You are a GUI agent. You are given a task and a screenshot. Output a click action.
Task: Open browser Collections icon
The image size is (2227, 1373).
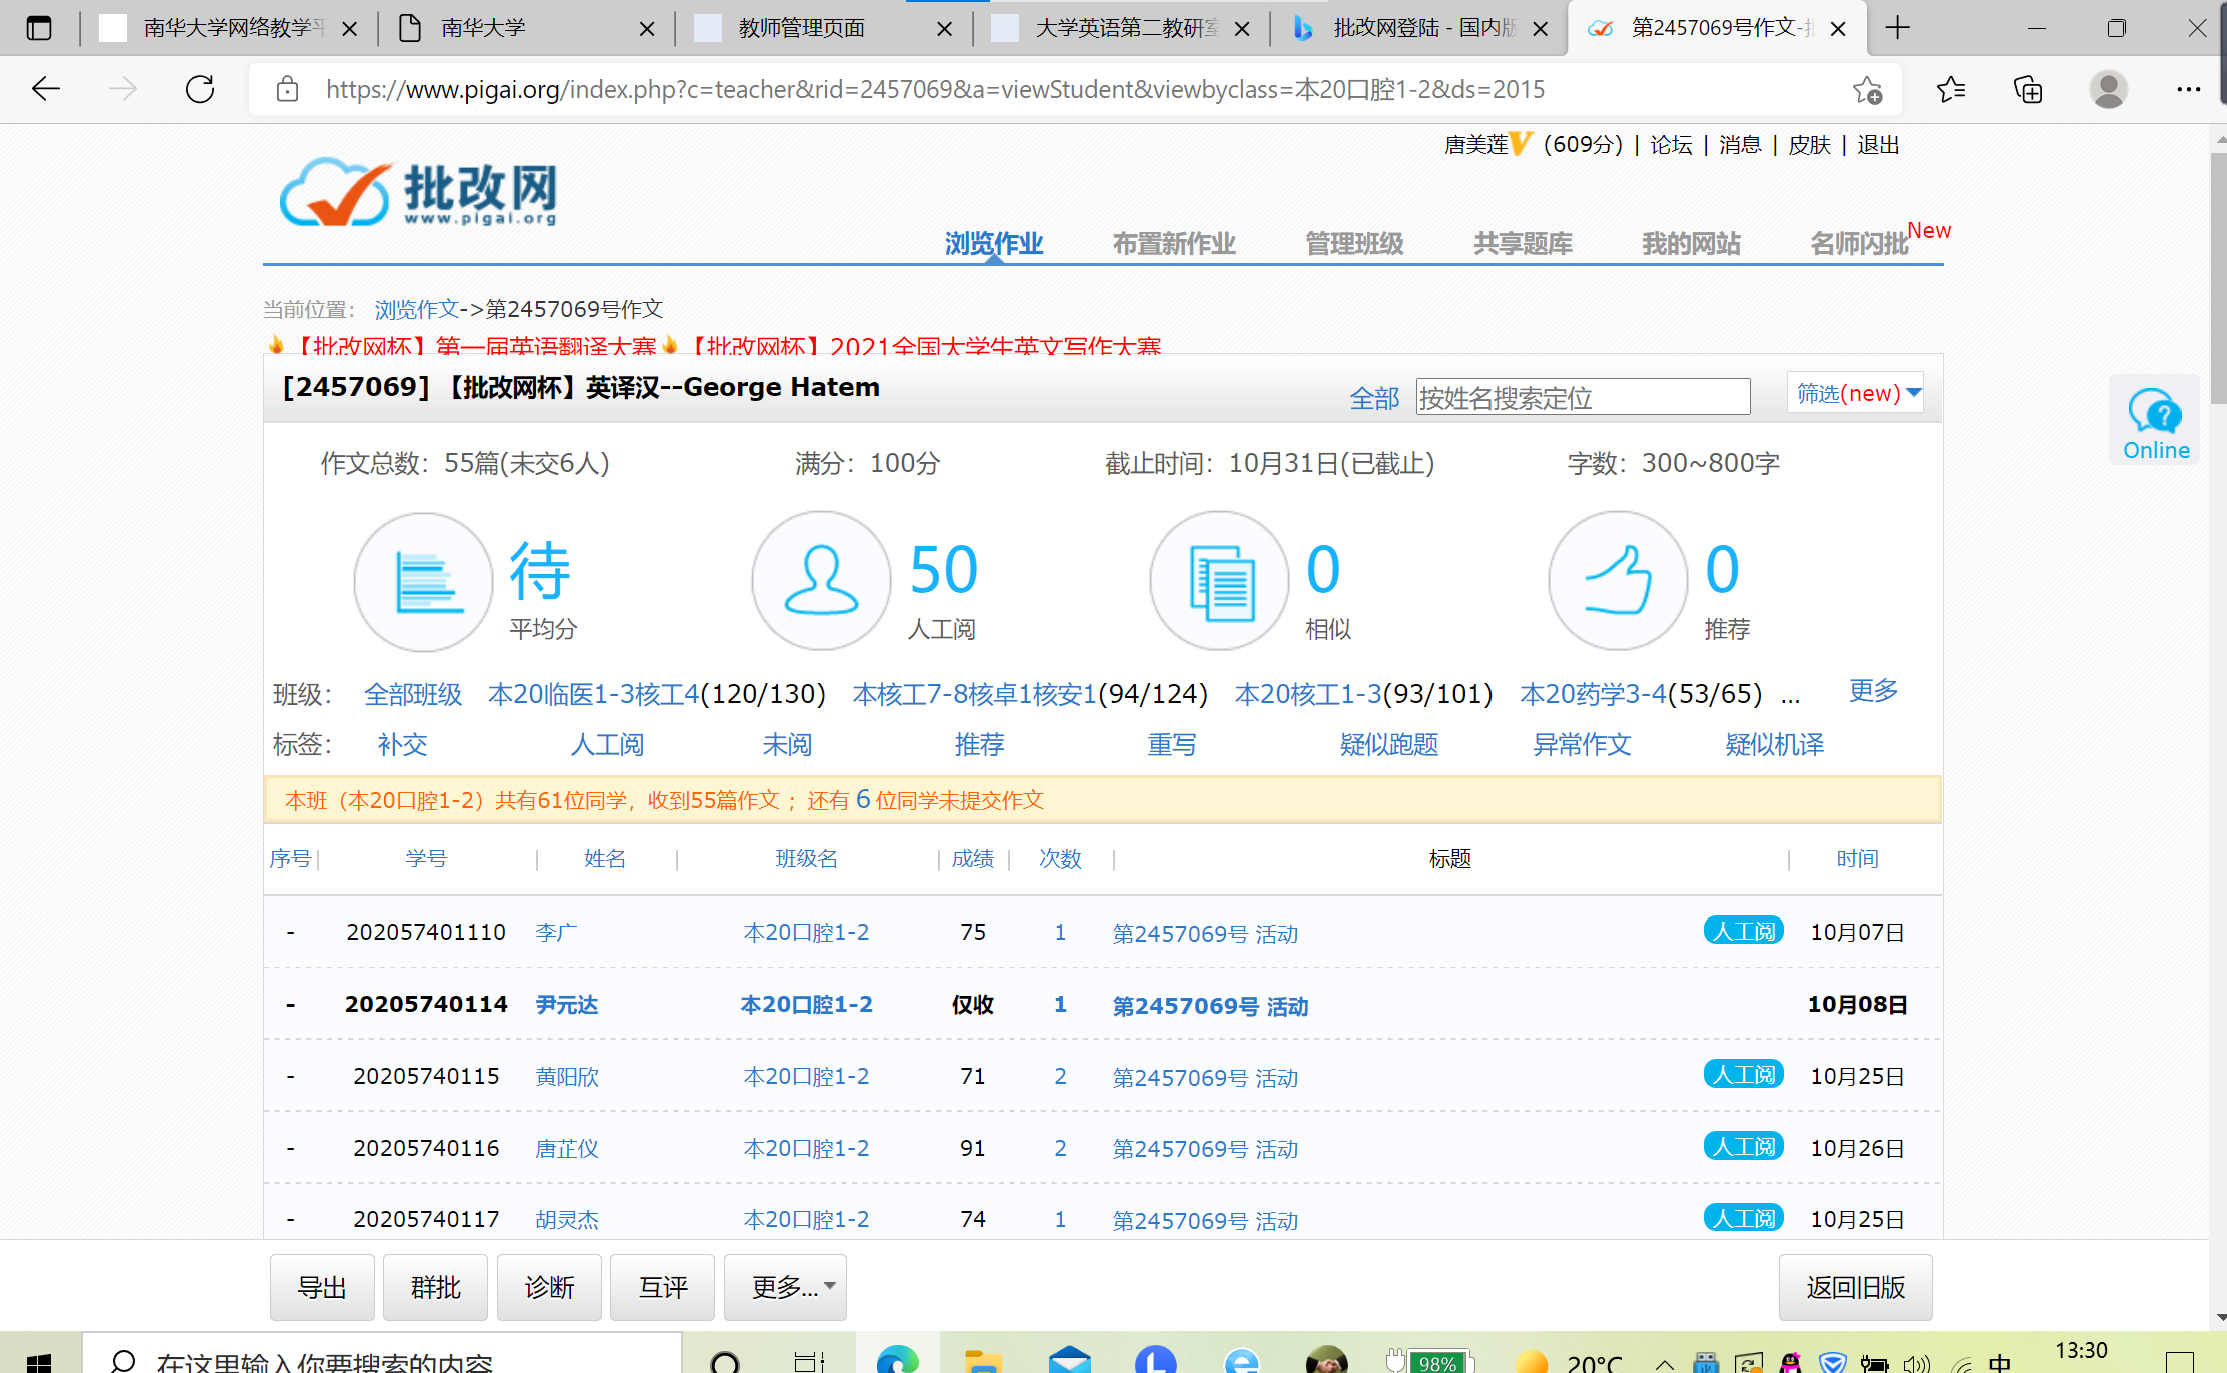click(2027, 90)
